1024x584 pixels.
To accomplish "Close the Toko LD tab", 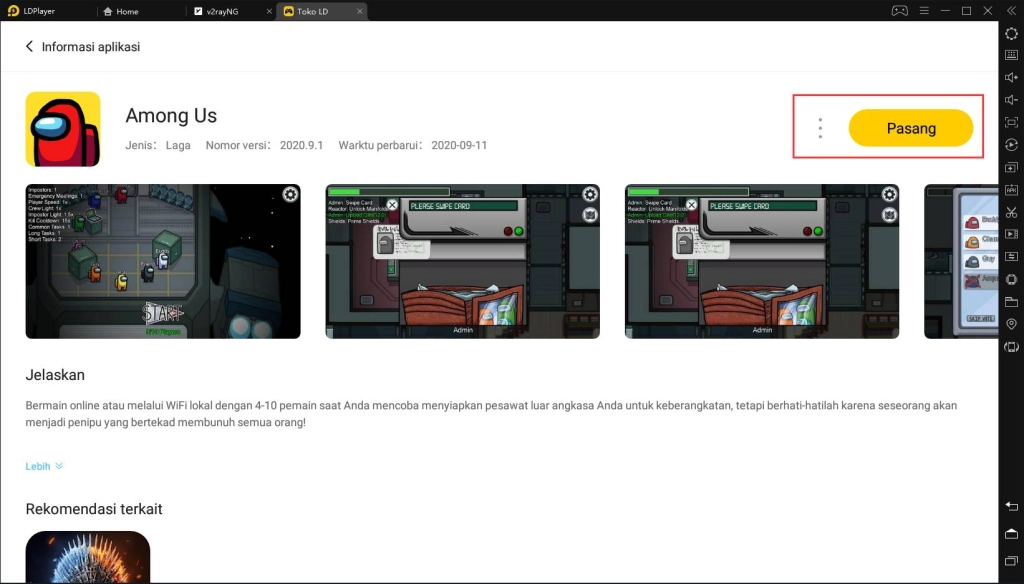I will pyautogui.click(x=359, y=11).
